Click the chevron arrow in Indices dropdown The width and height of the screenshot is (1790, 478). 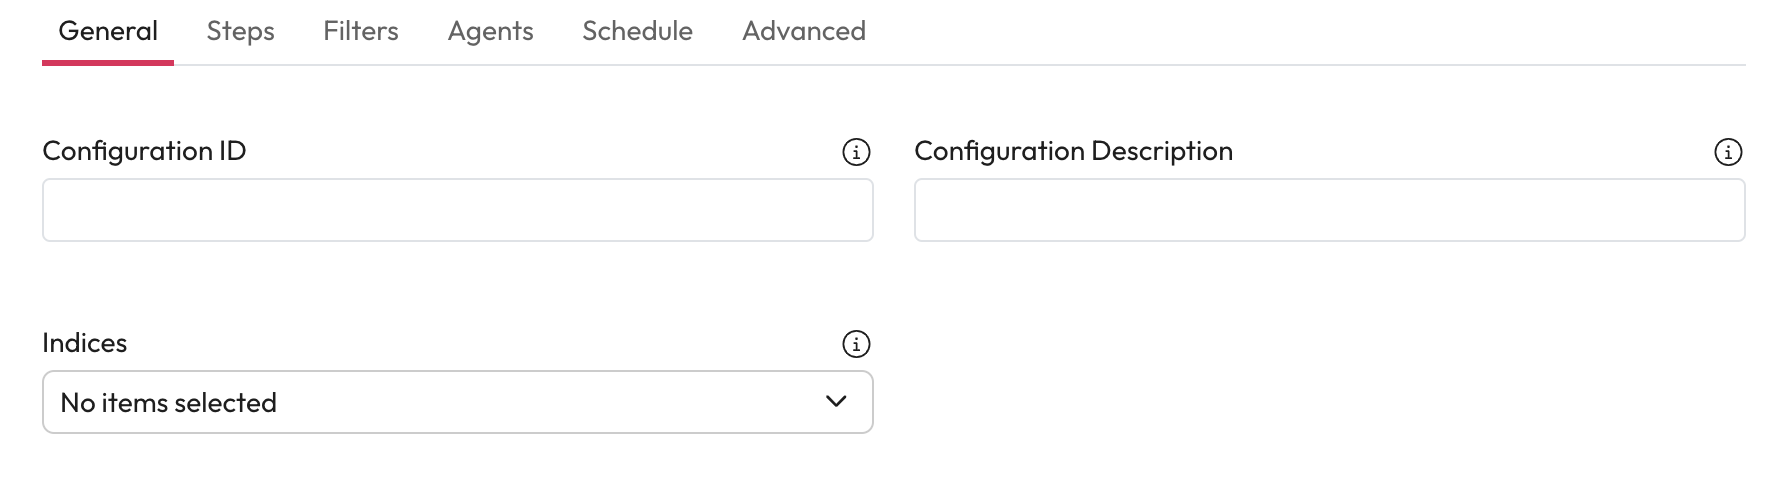coord(836,402)
